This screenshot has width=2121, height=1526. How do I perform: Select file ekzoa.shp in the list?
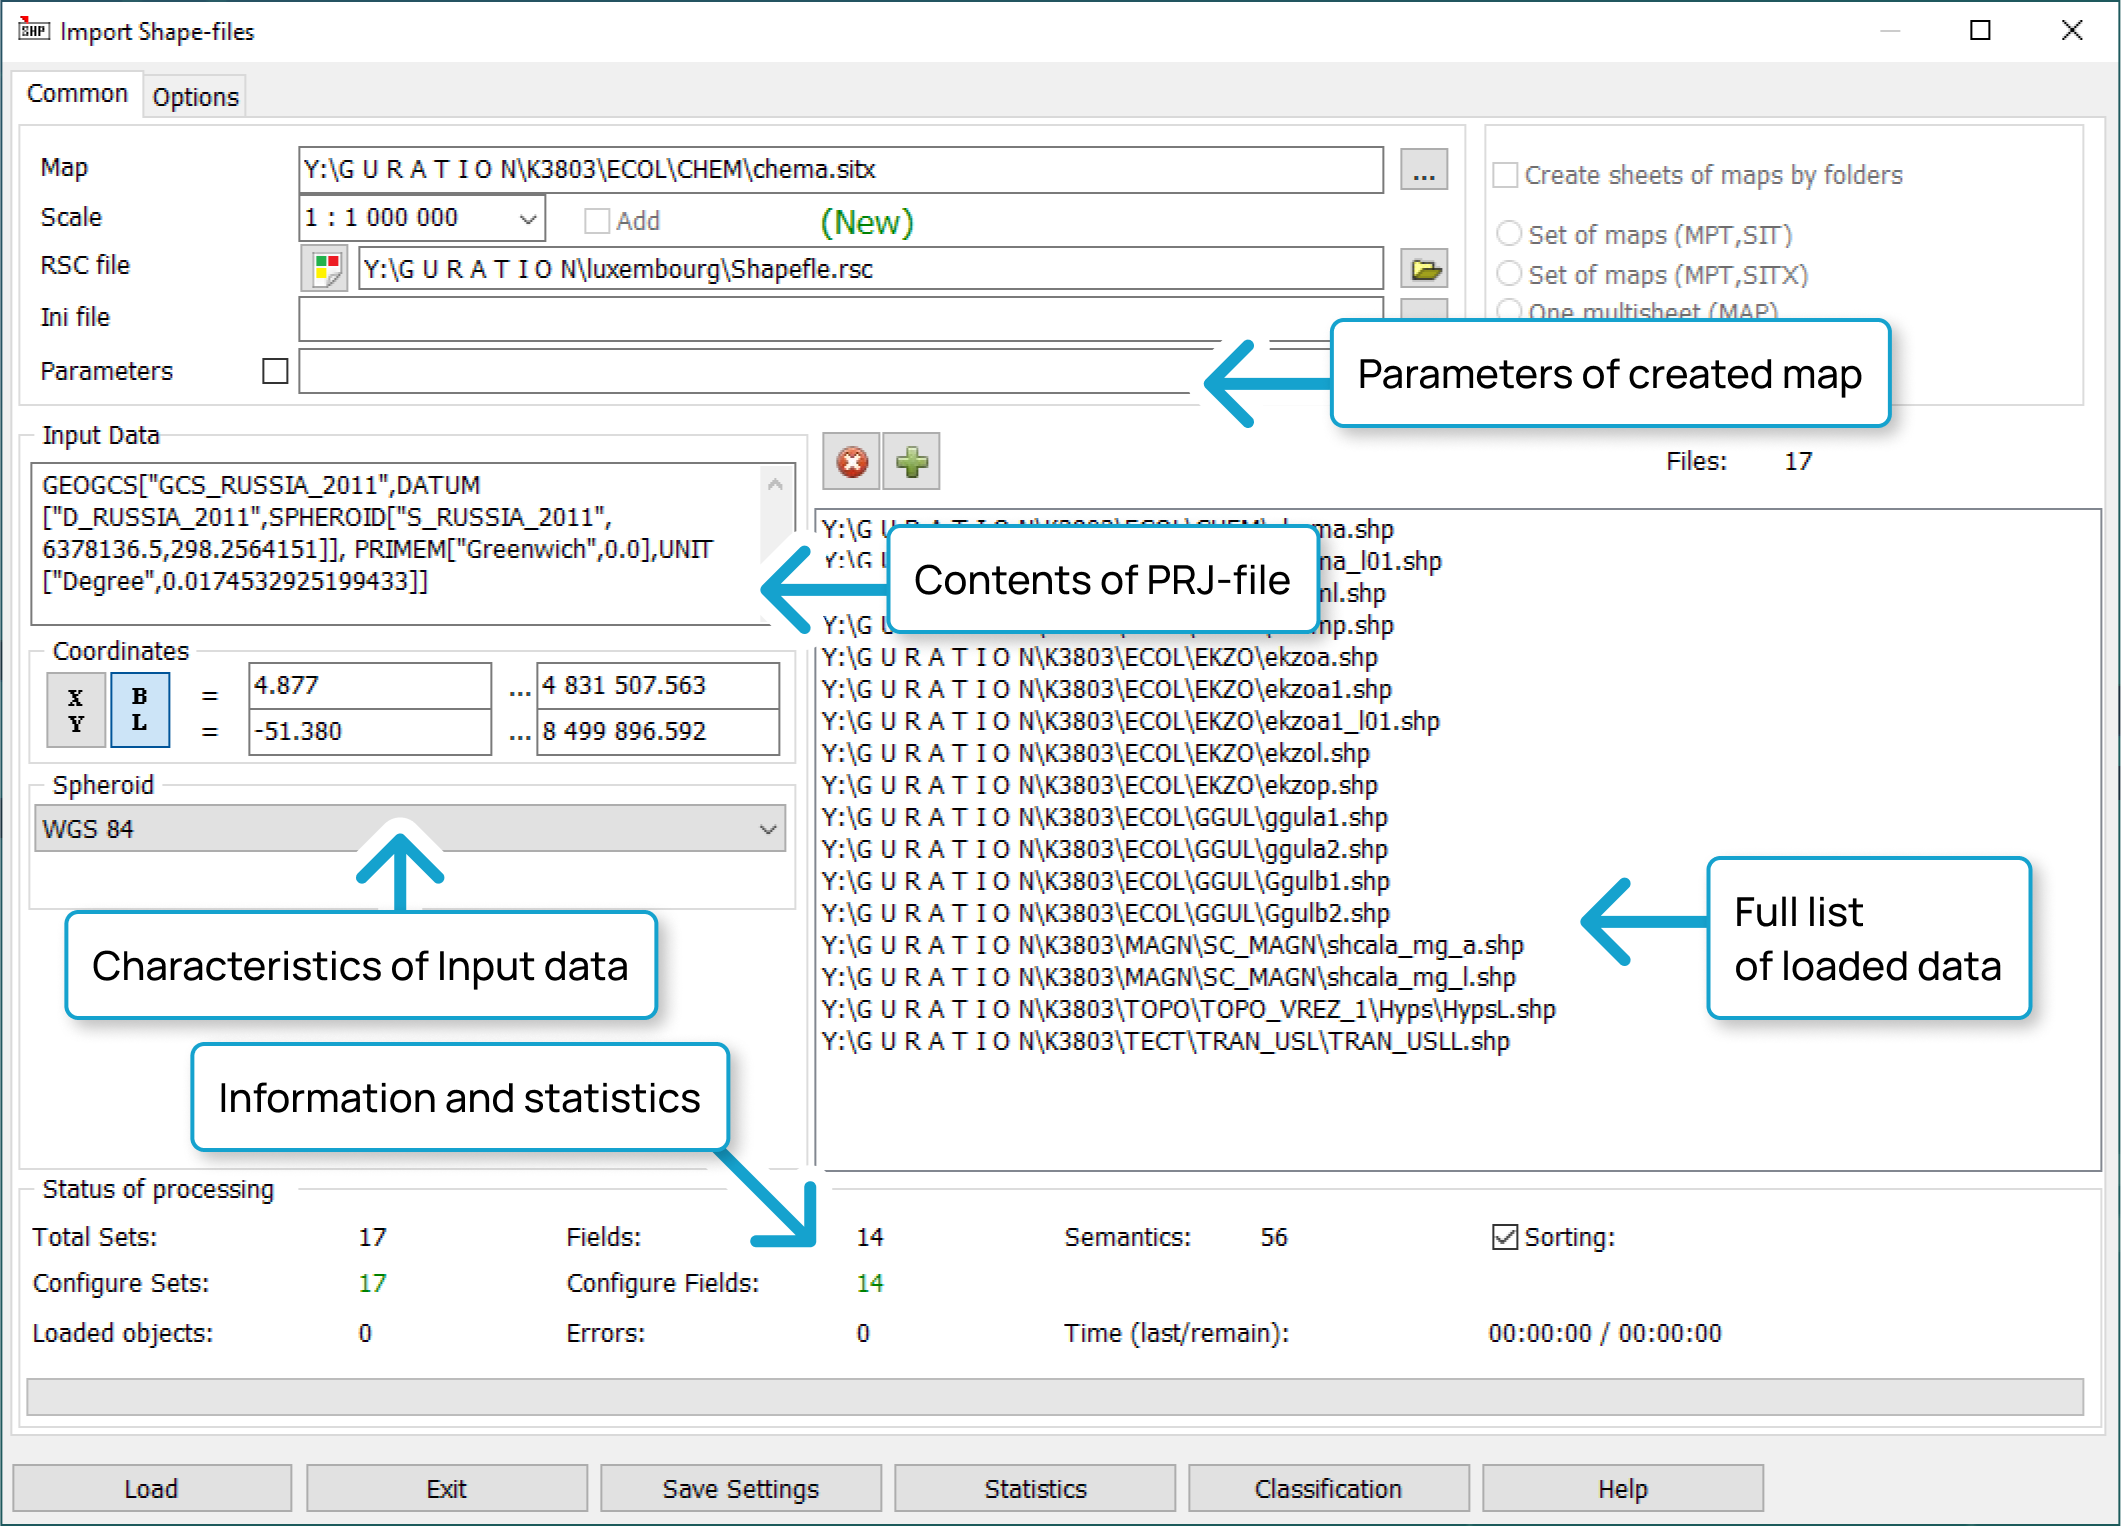click(x=1099, y=658)
